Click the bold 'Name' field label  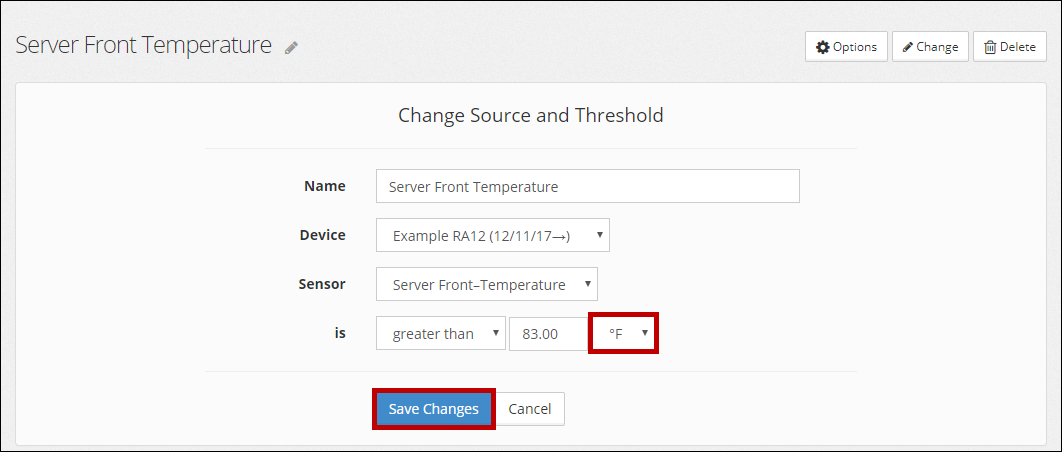pyautogui.click(x=325, y=186)
